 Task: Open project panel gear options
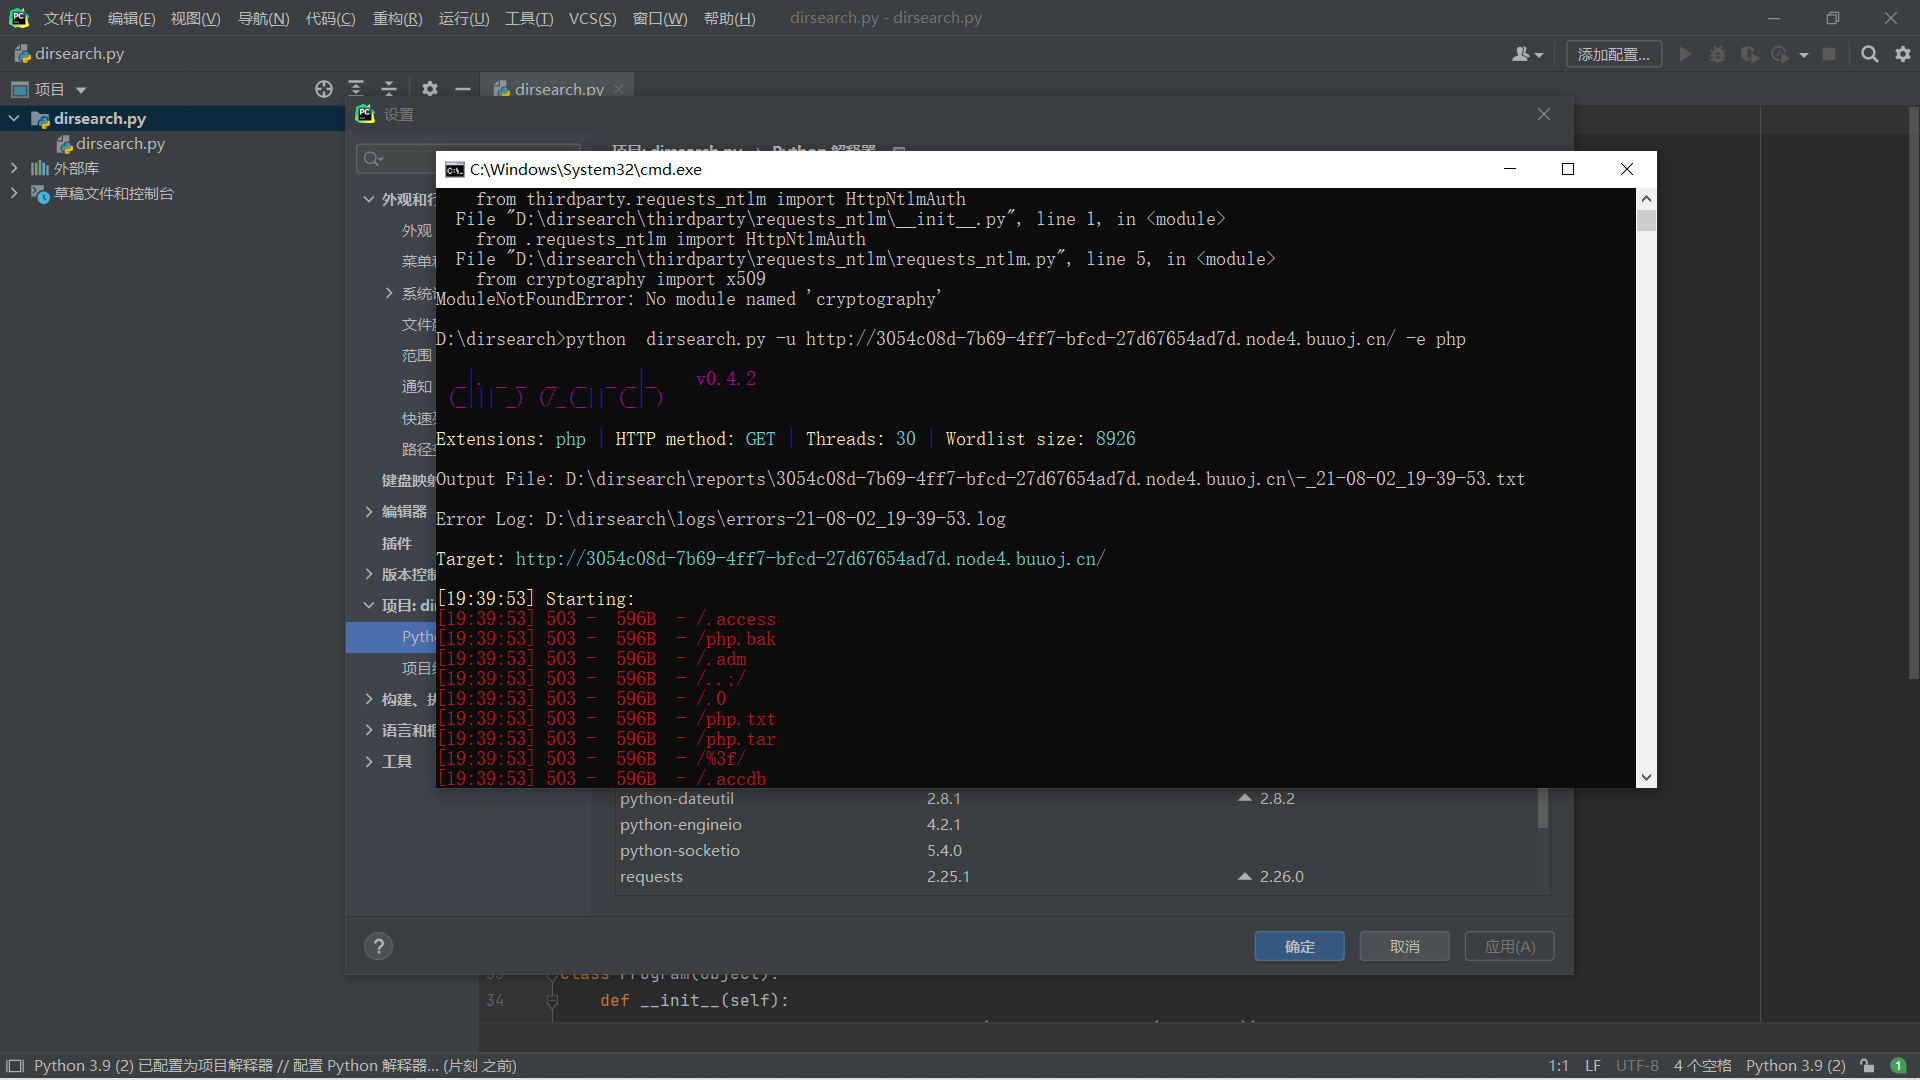pyautogui.click(x=430, y=89)
